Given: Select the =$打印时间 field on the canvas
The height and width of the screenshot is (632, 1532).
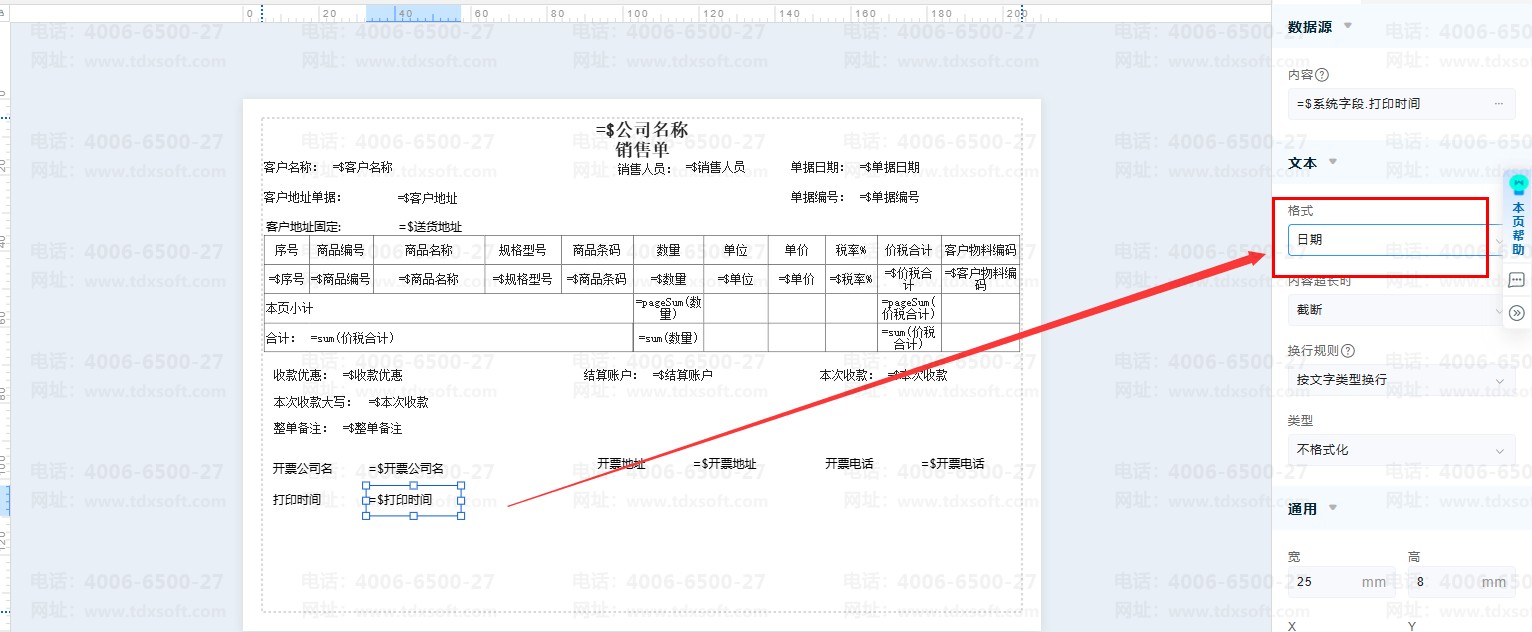Looking at the screenshot, I should 414,500.
